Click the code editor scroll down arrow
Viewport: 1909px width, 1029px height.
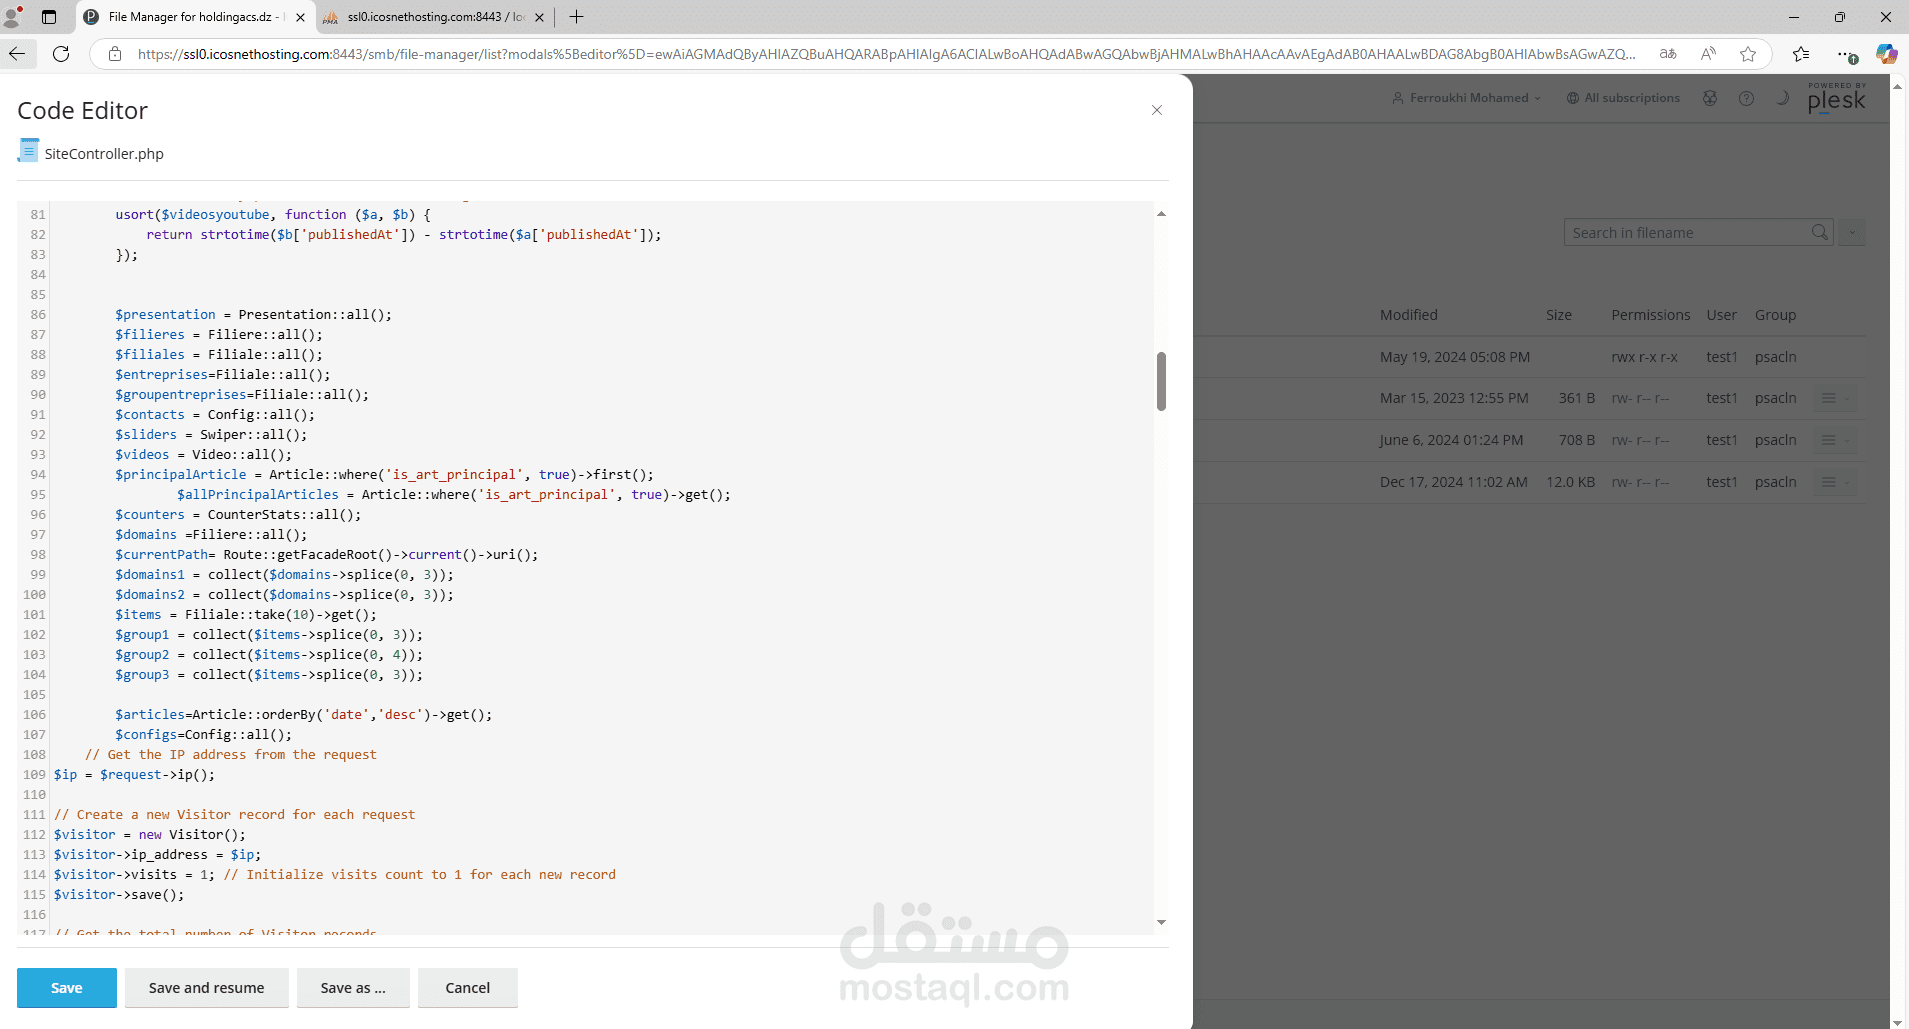[1161, 922]
